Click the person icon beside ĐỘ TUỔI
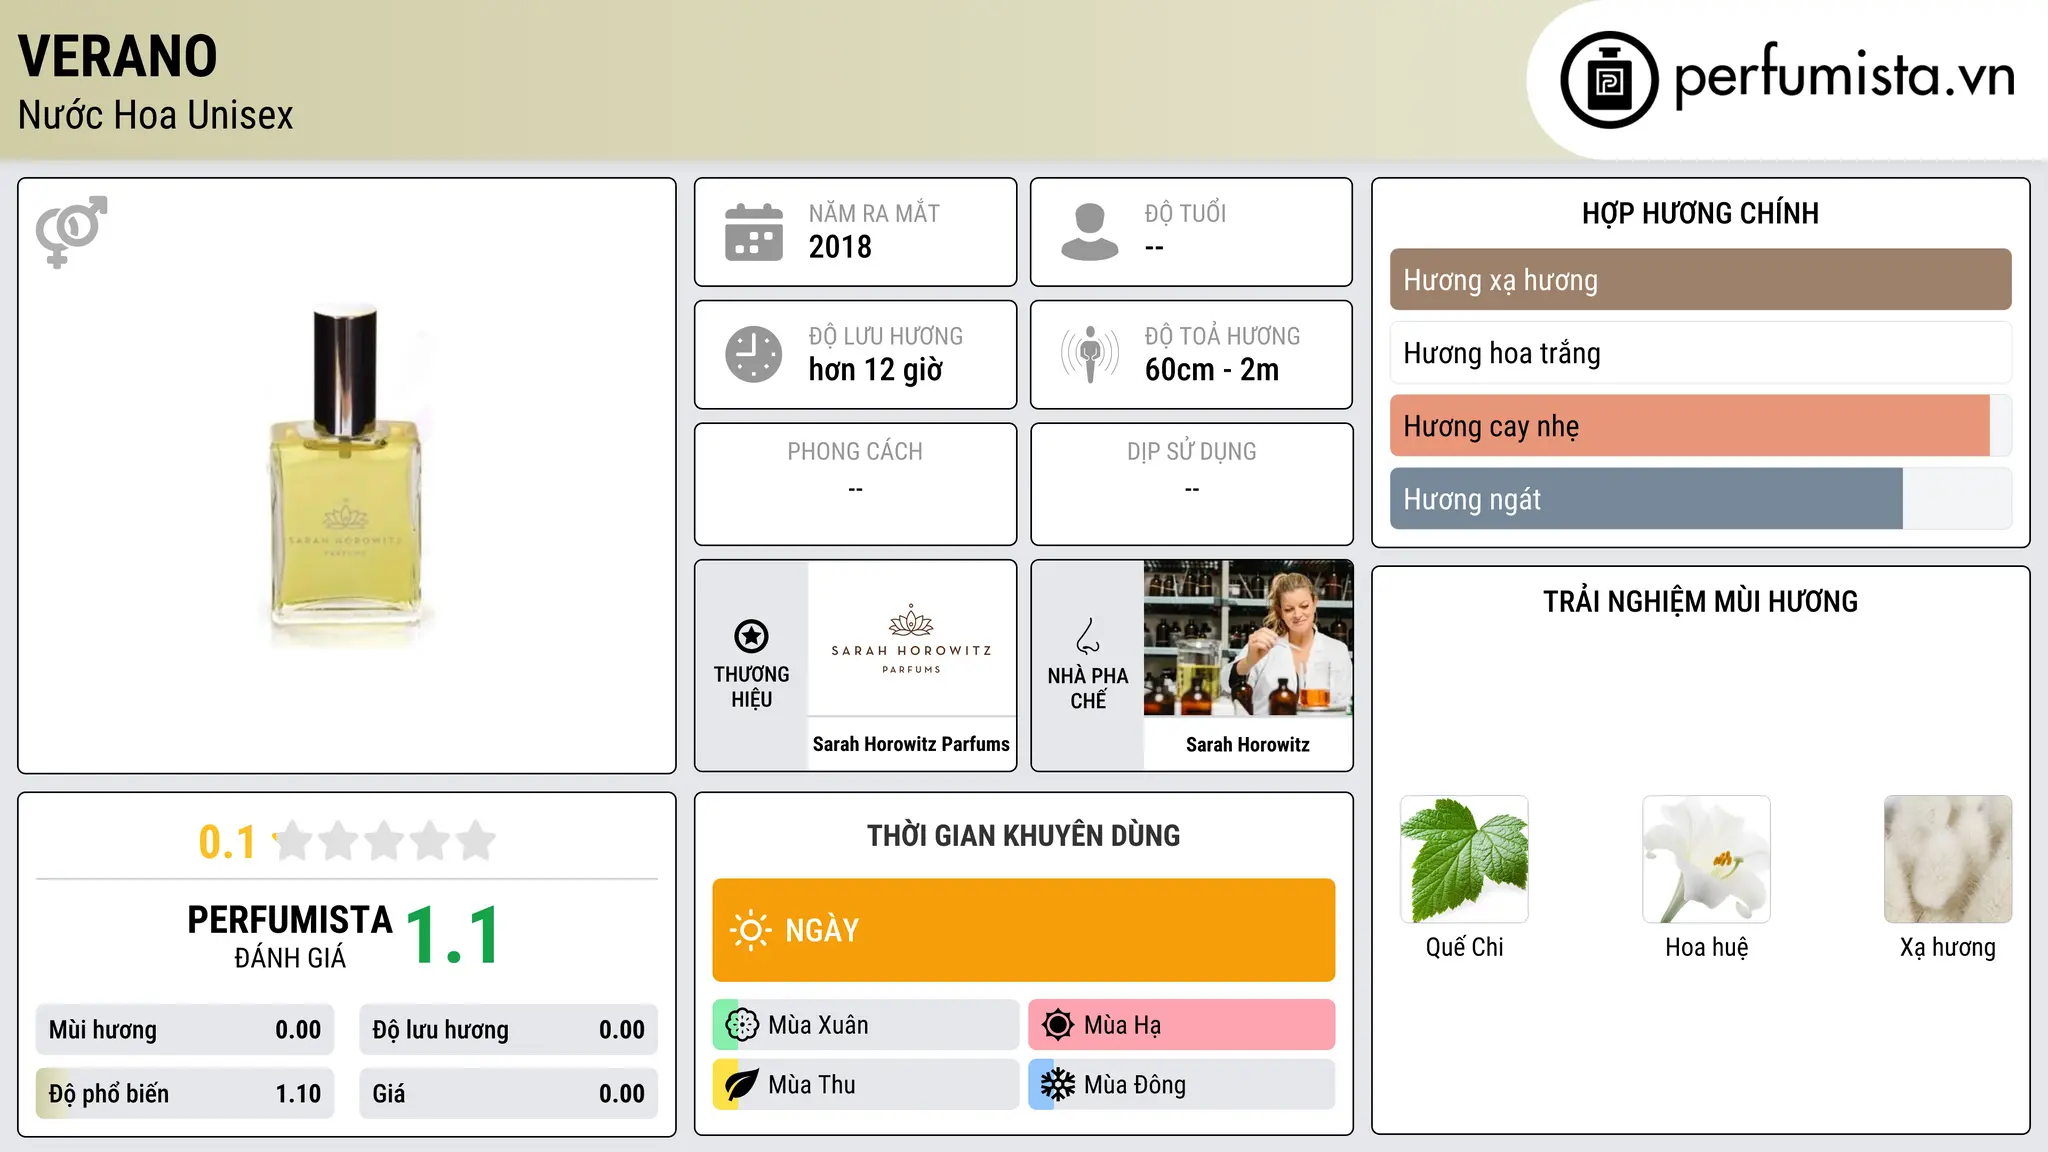The height and width of the screenshot is (1152, 2048). click(1090, 232)
